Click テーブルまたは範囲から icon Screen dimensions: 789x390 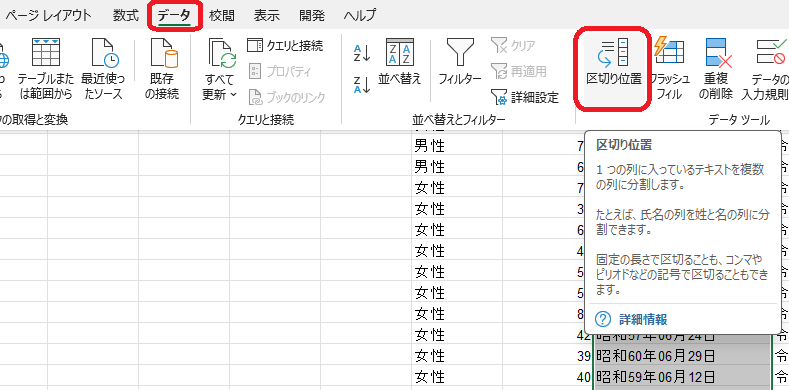[x=46, y=69]
